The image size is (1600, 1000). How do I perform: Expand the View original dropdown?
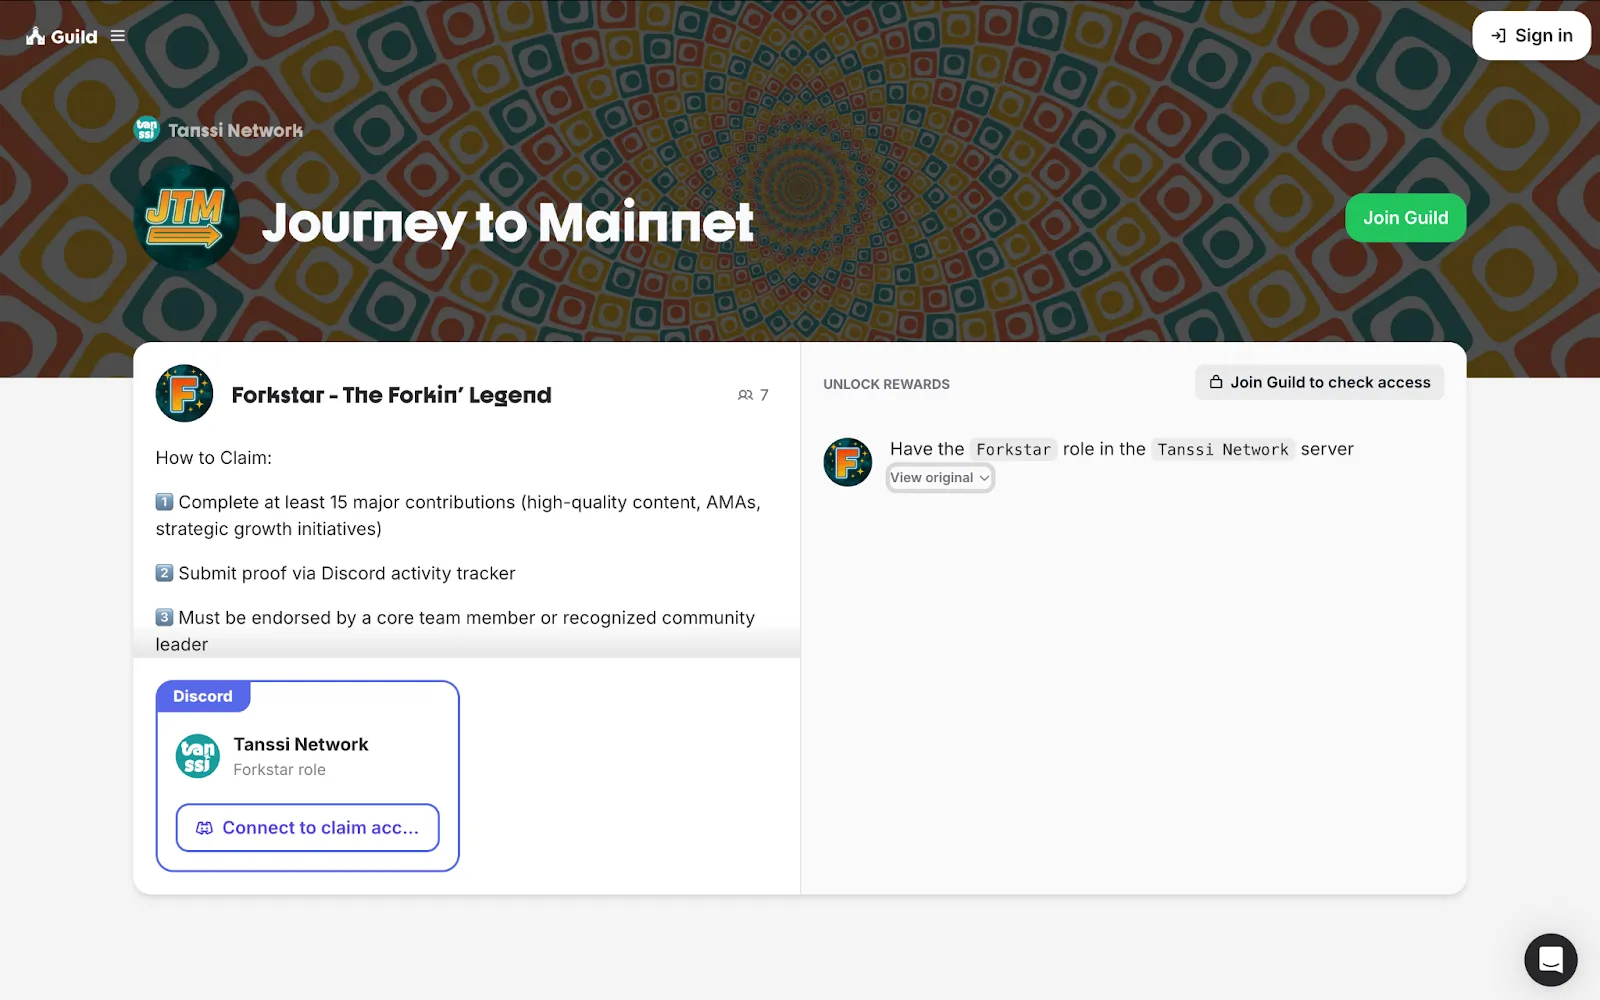click(x=940, y=478)
